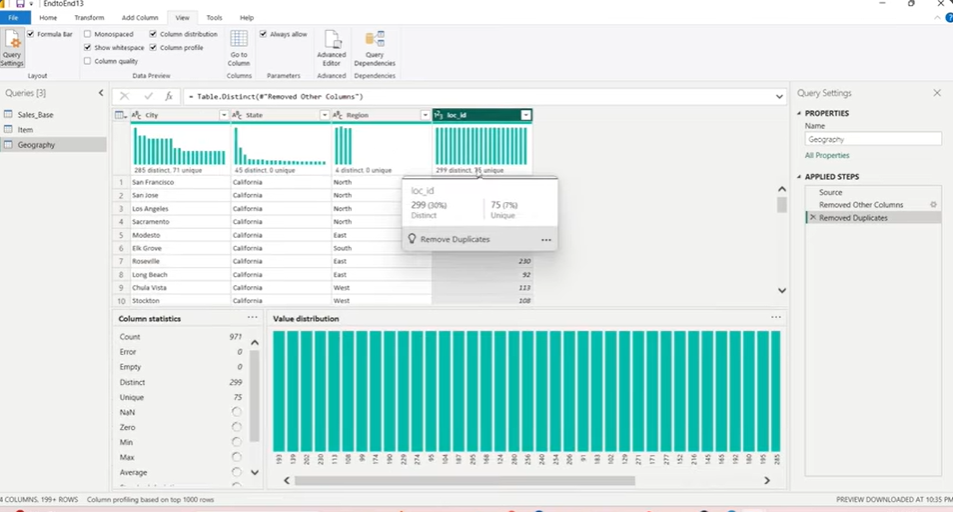Click the Item query table icon
Screen dimensions: 953x512
tap(8, 130)
